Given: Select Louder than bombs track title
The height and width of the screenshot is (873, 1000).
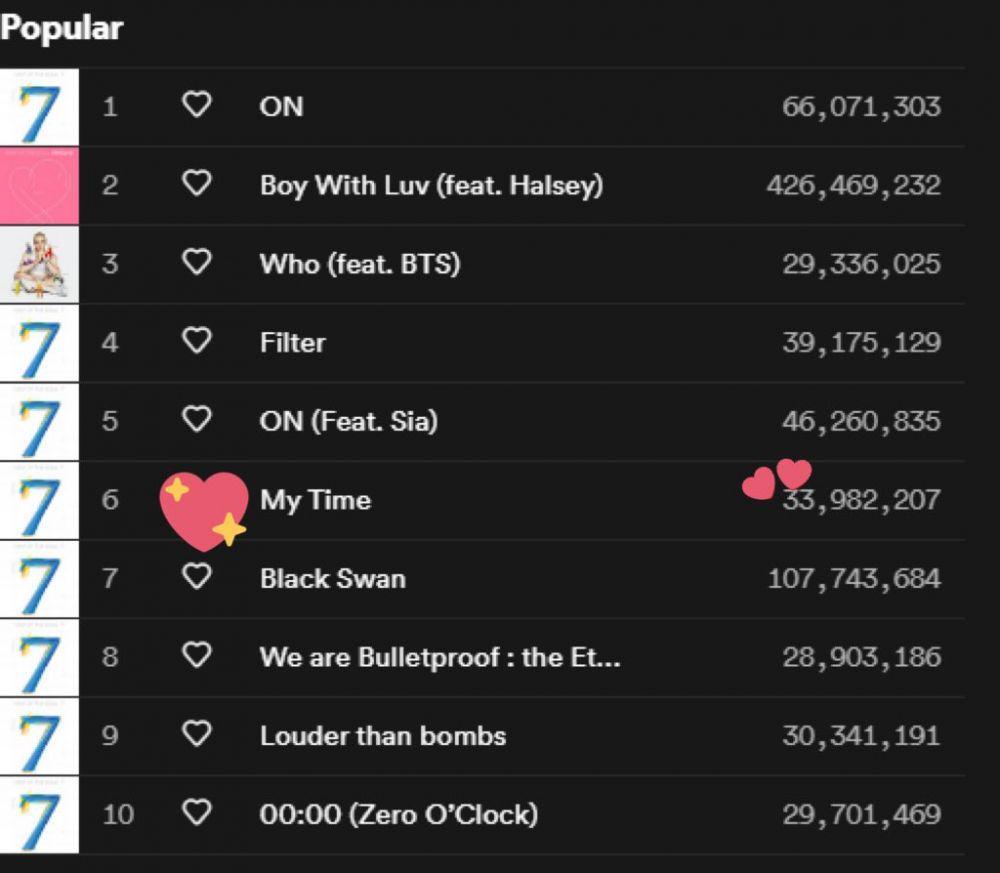Looking at the screenshot, I should pos(383,736).
